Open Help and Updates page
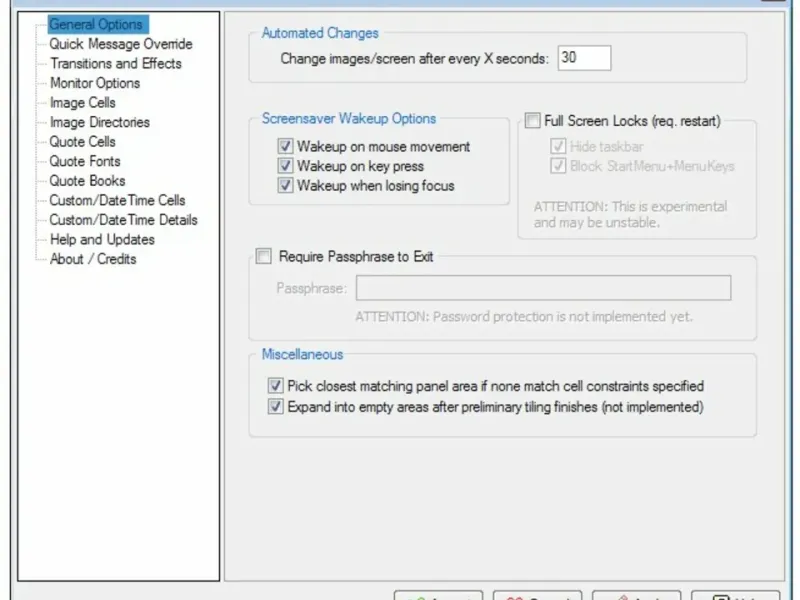Screen dimensions: 800x600 pos(102,239)
